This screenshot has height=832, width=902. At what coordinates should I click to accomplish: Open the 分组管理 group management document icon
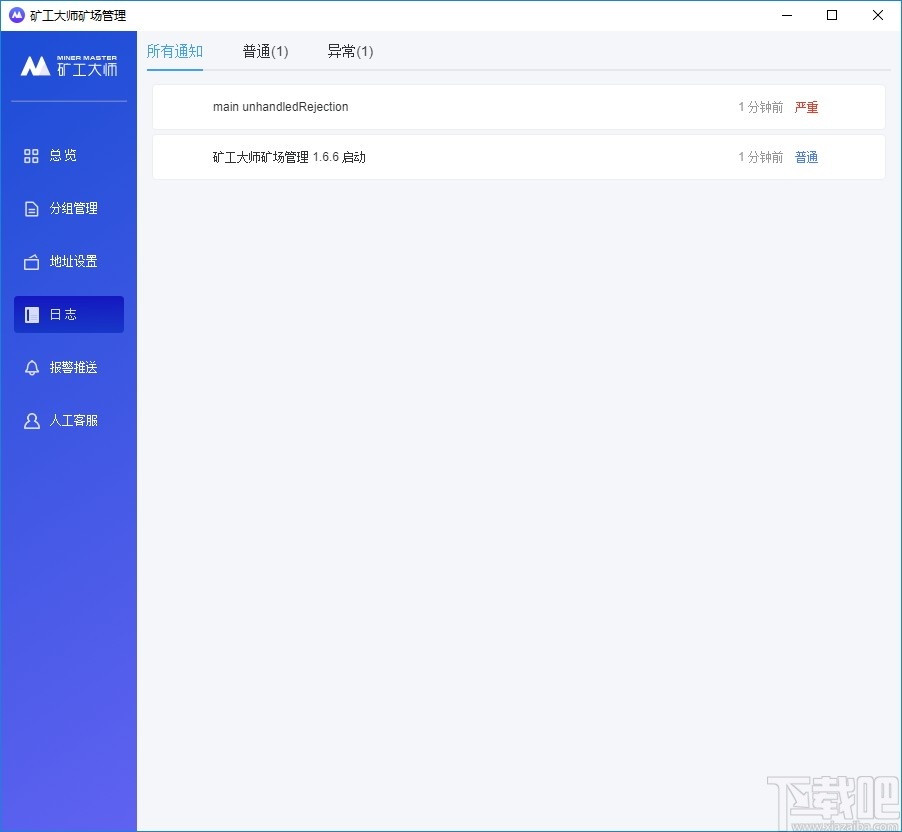(31, 208)
